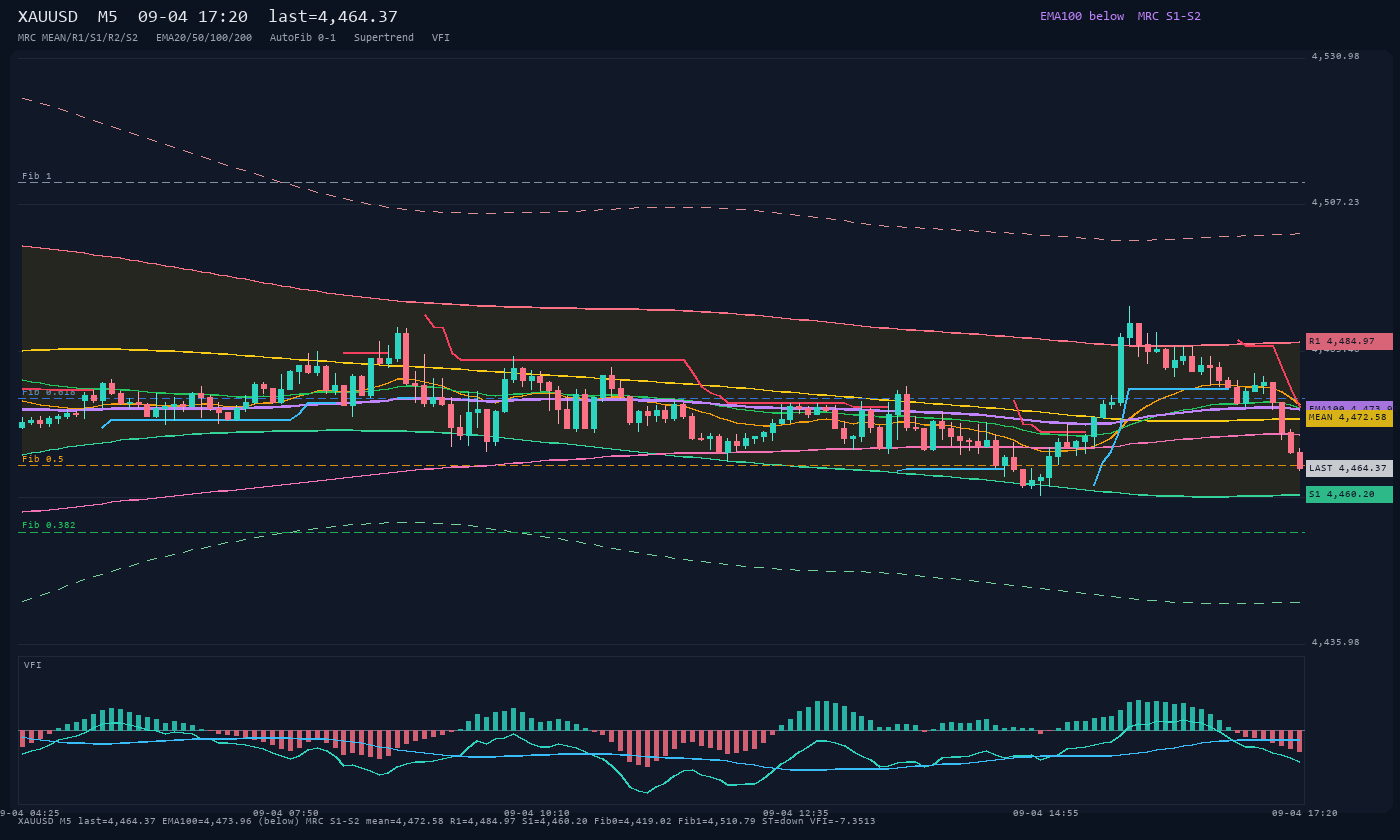The height and width of the screenshot is (840, 1400).
Task: Click the XAUUSD symbol in the chart title
Action: click(x=49, y=17)
